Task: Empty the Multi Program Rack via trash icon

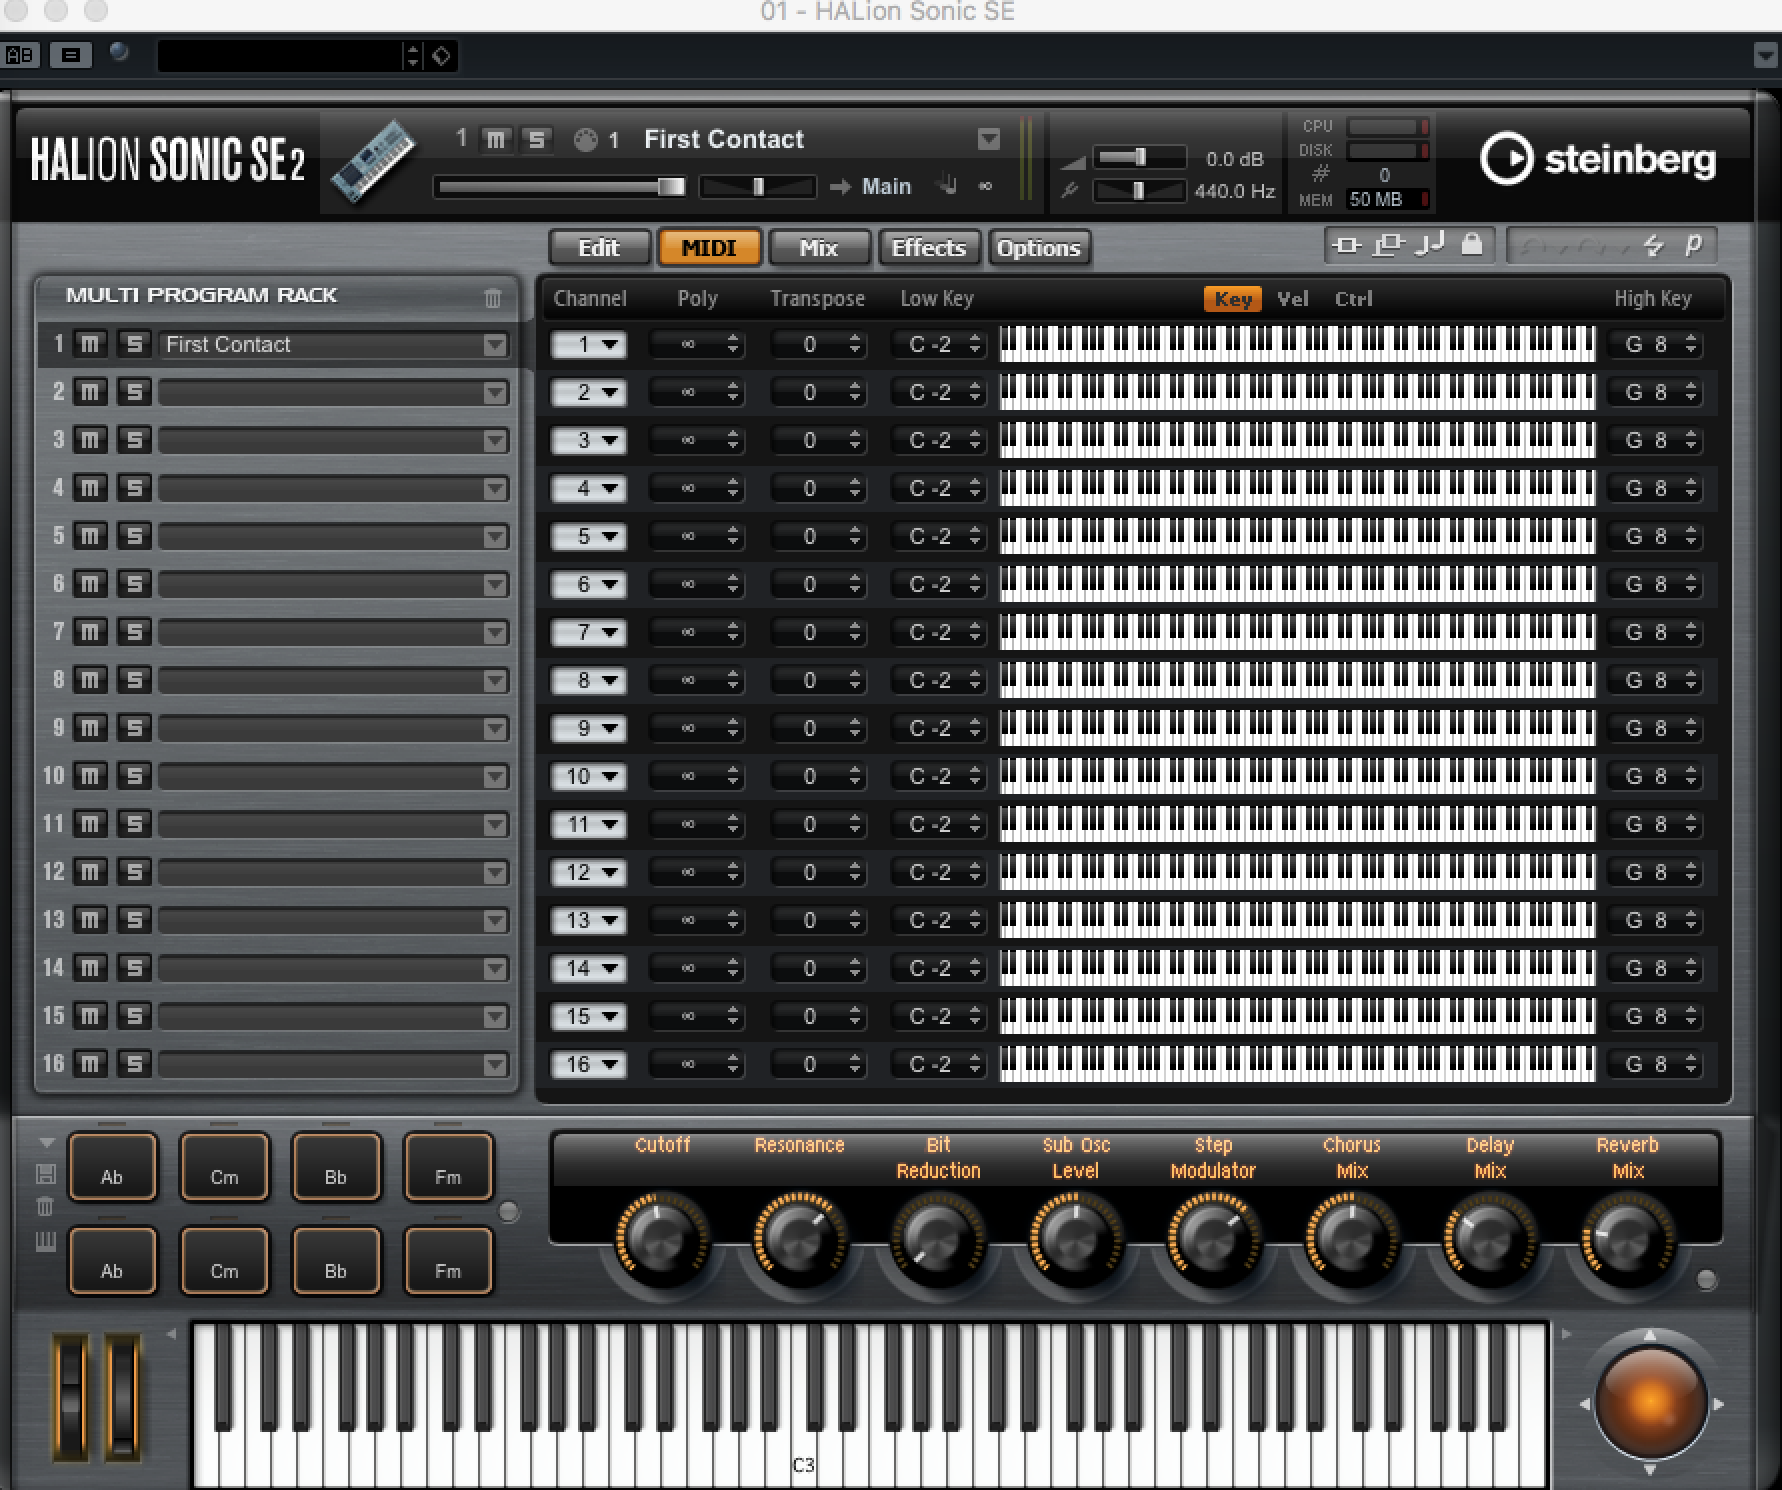Action: tap(493, 297)
